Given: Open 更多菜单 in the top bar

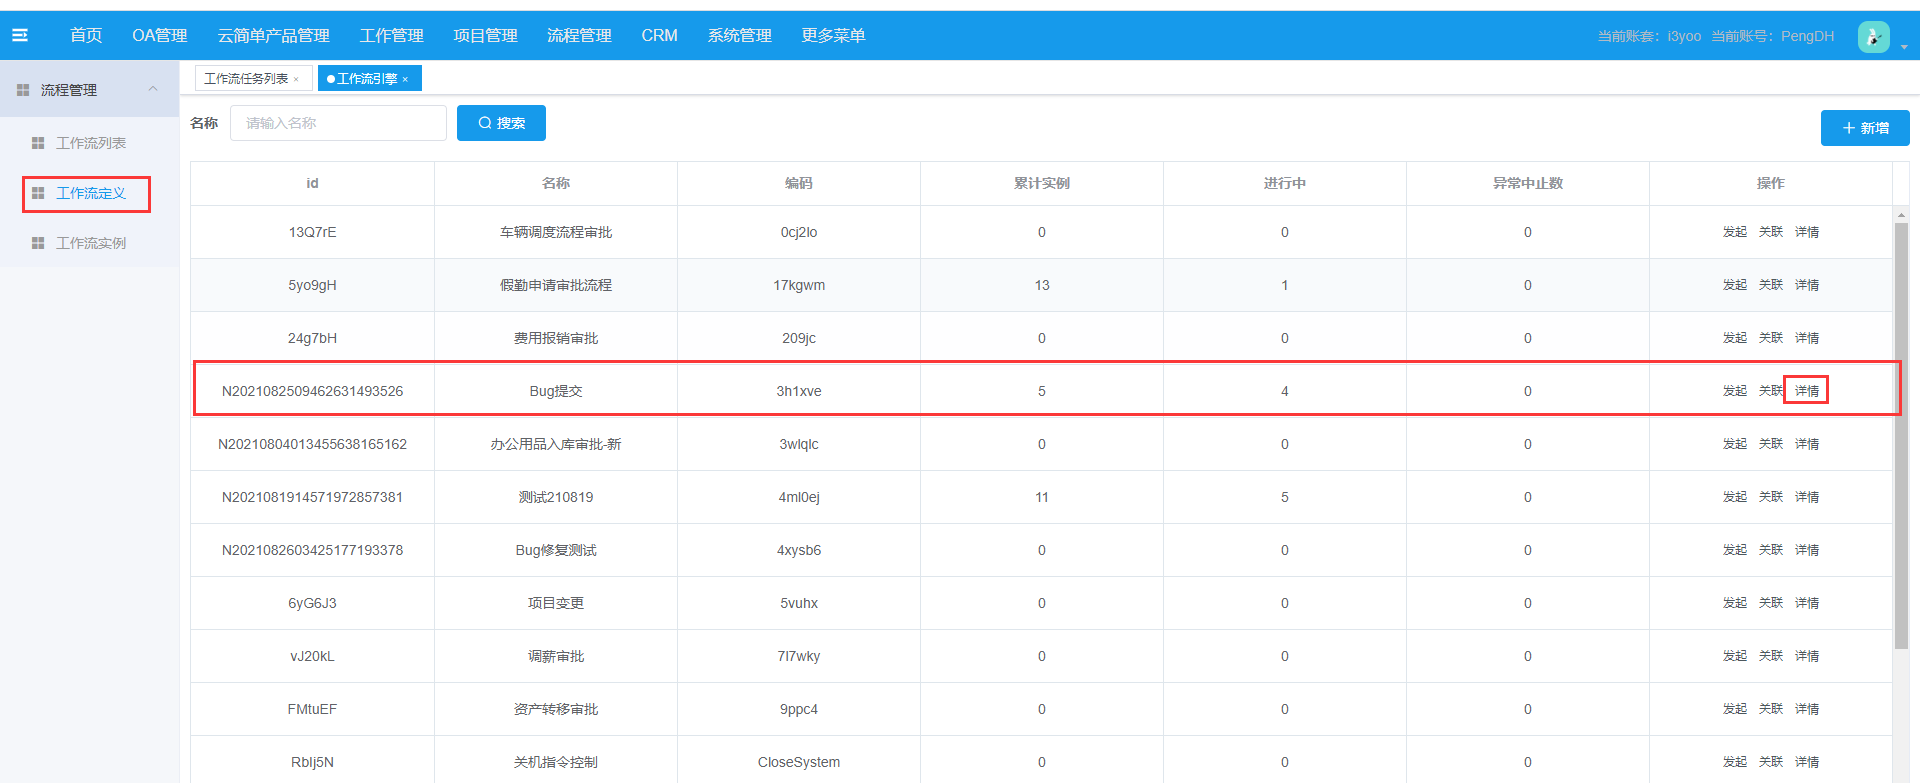Looking at the screenshot, I should [x=833, y=35].
